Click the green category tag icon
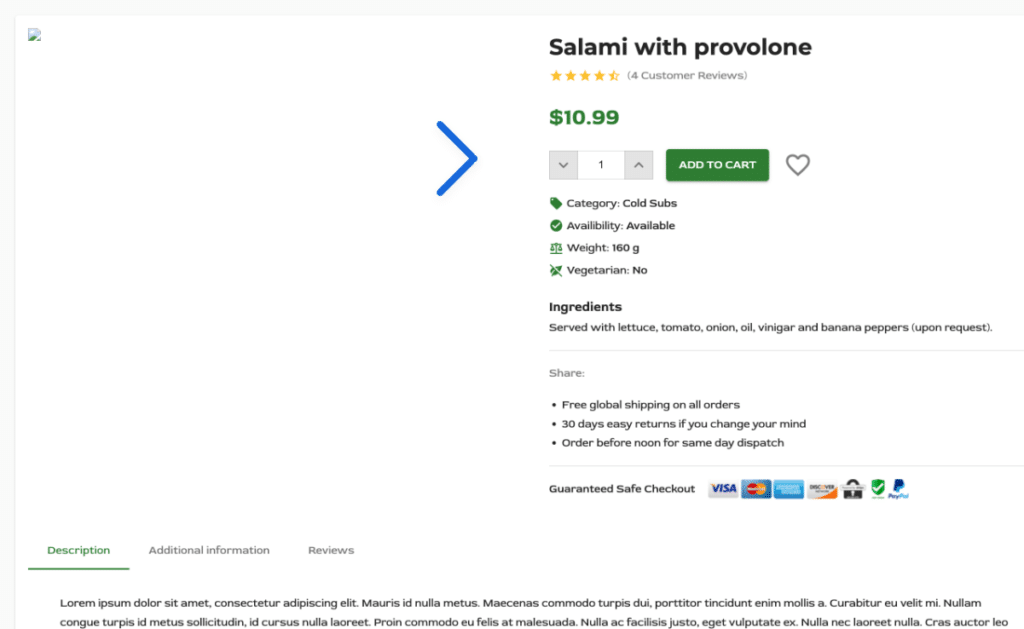 [x=556, y=203]
